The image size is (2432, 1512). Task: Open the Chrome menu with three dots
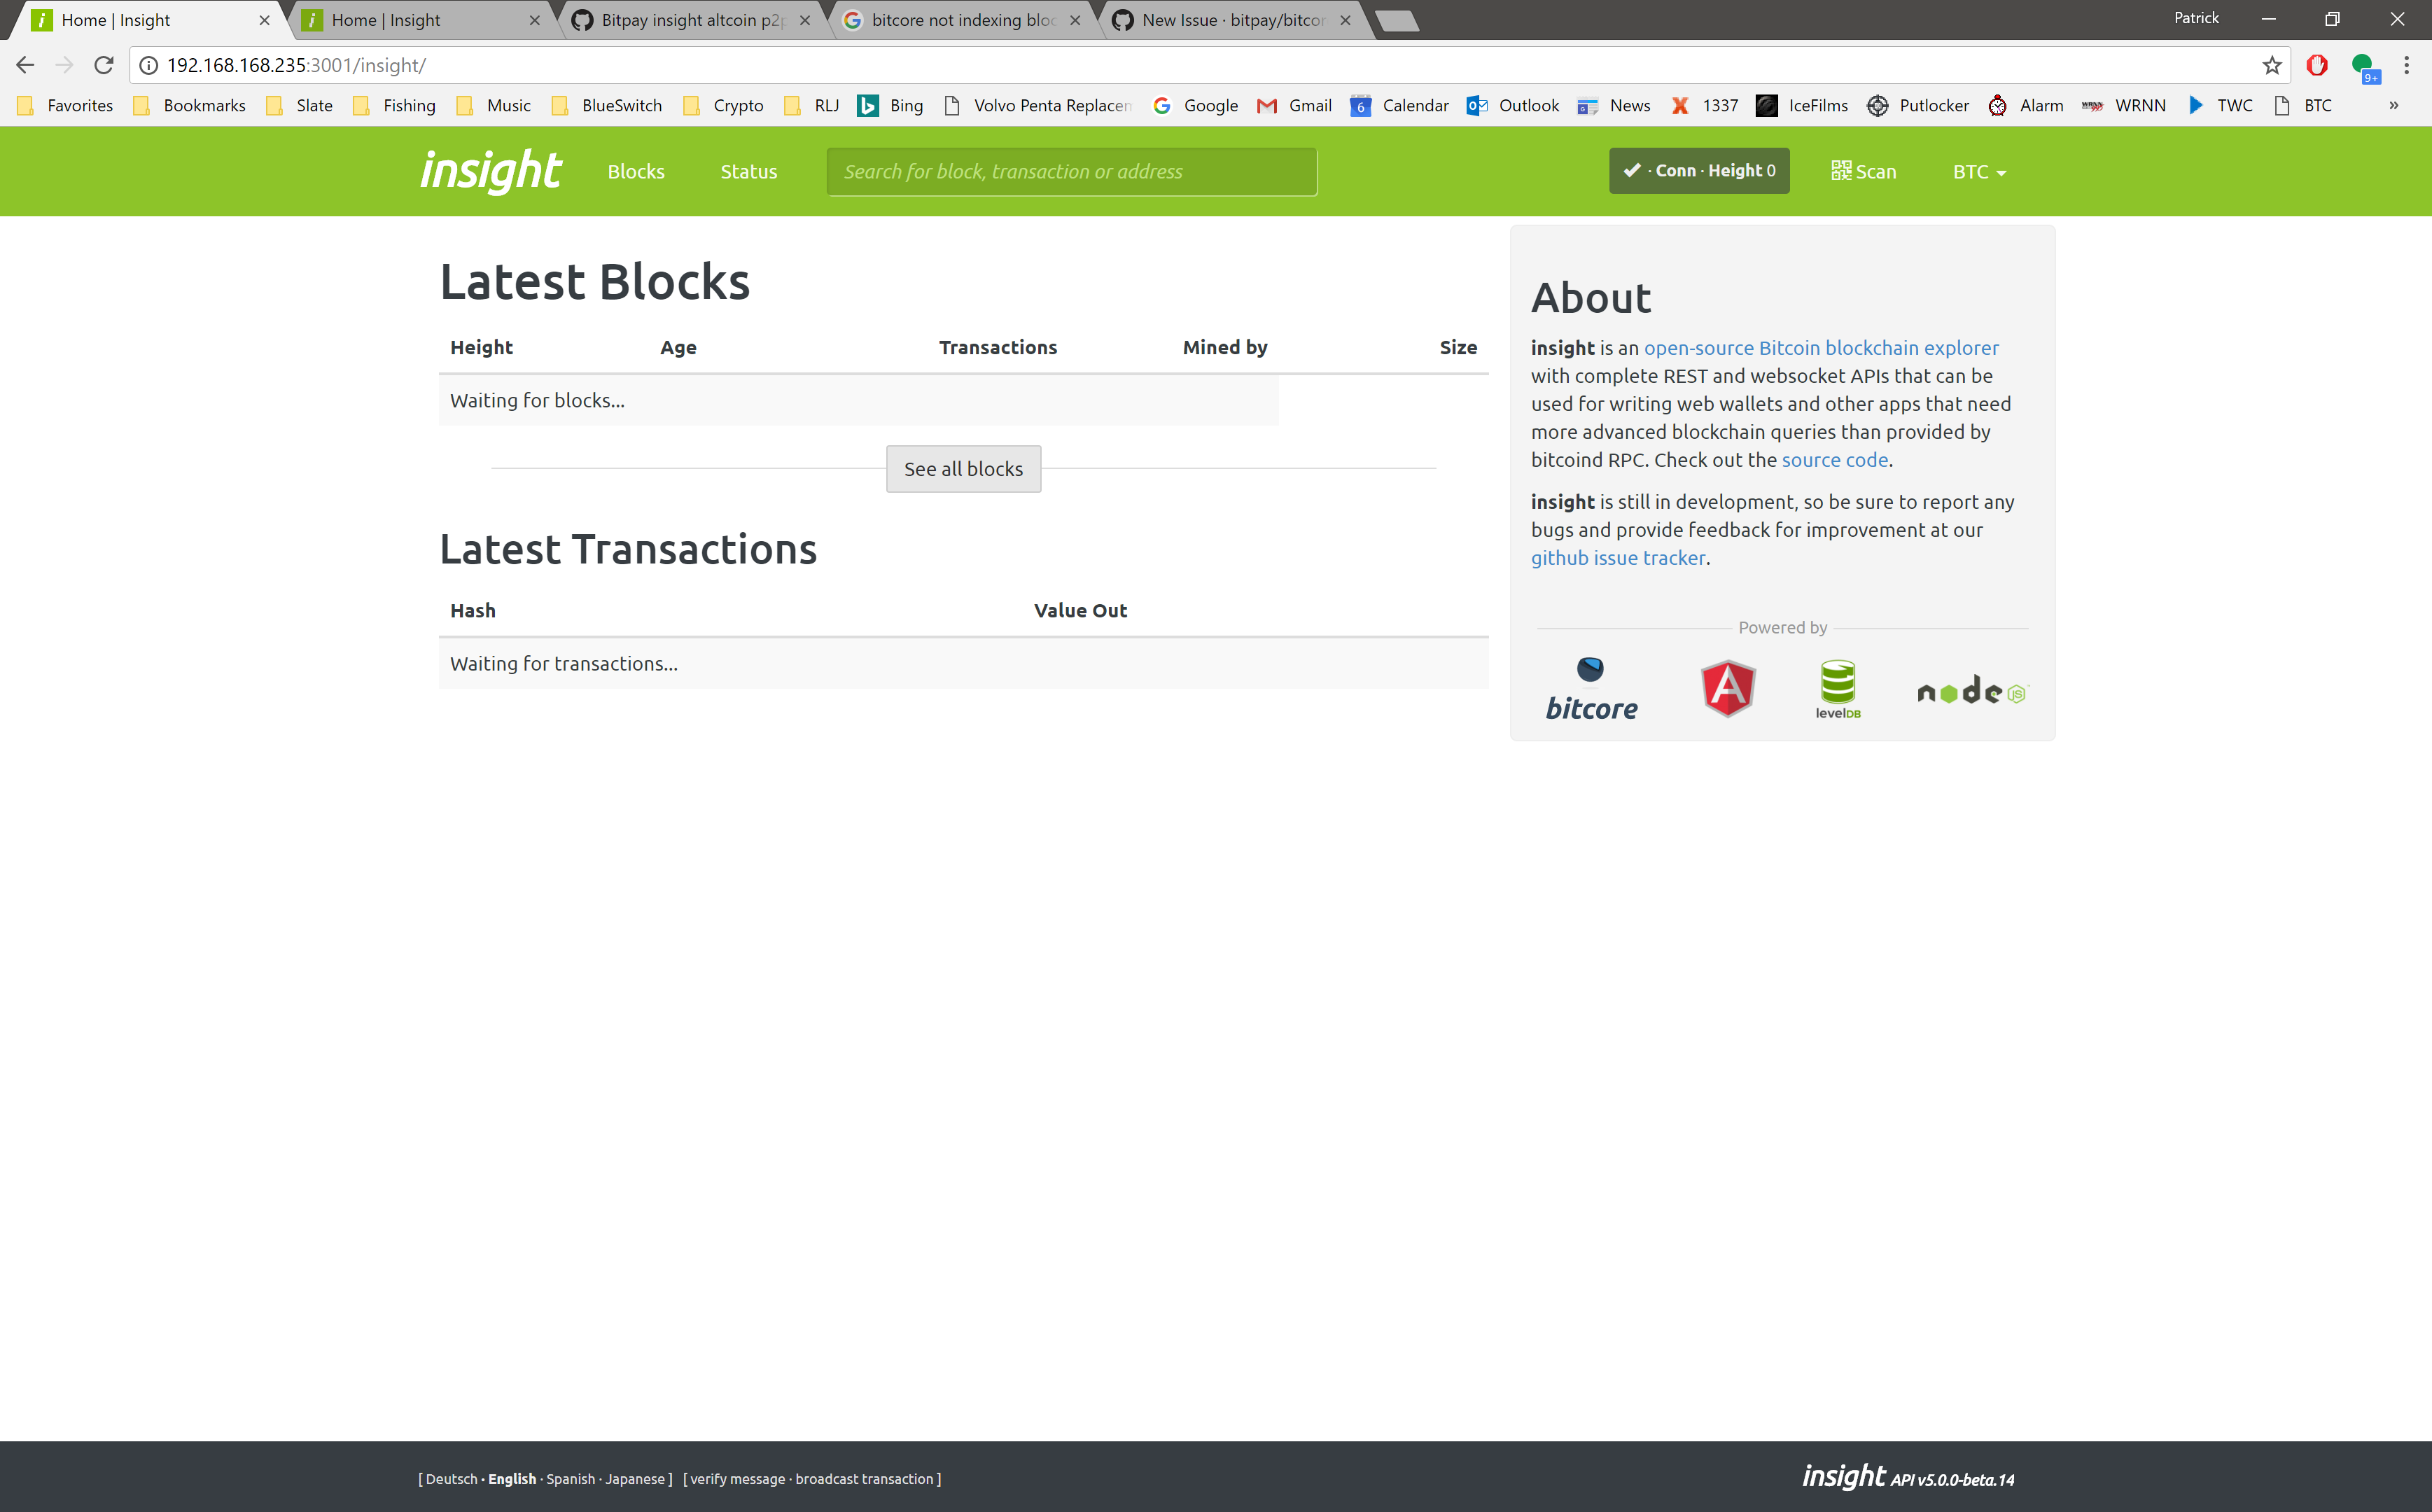tap(2408, 65)
